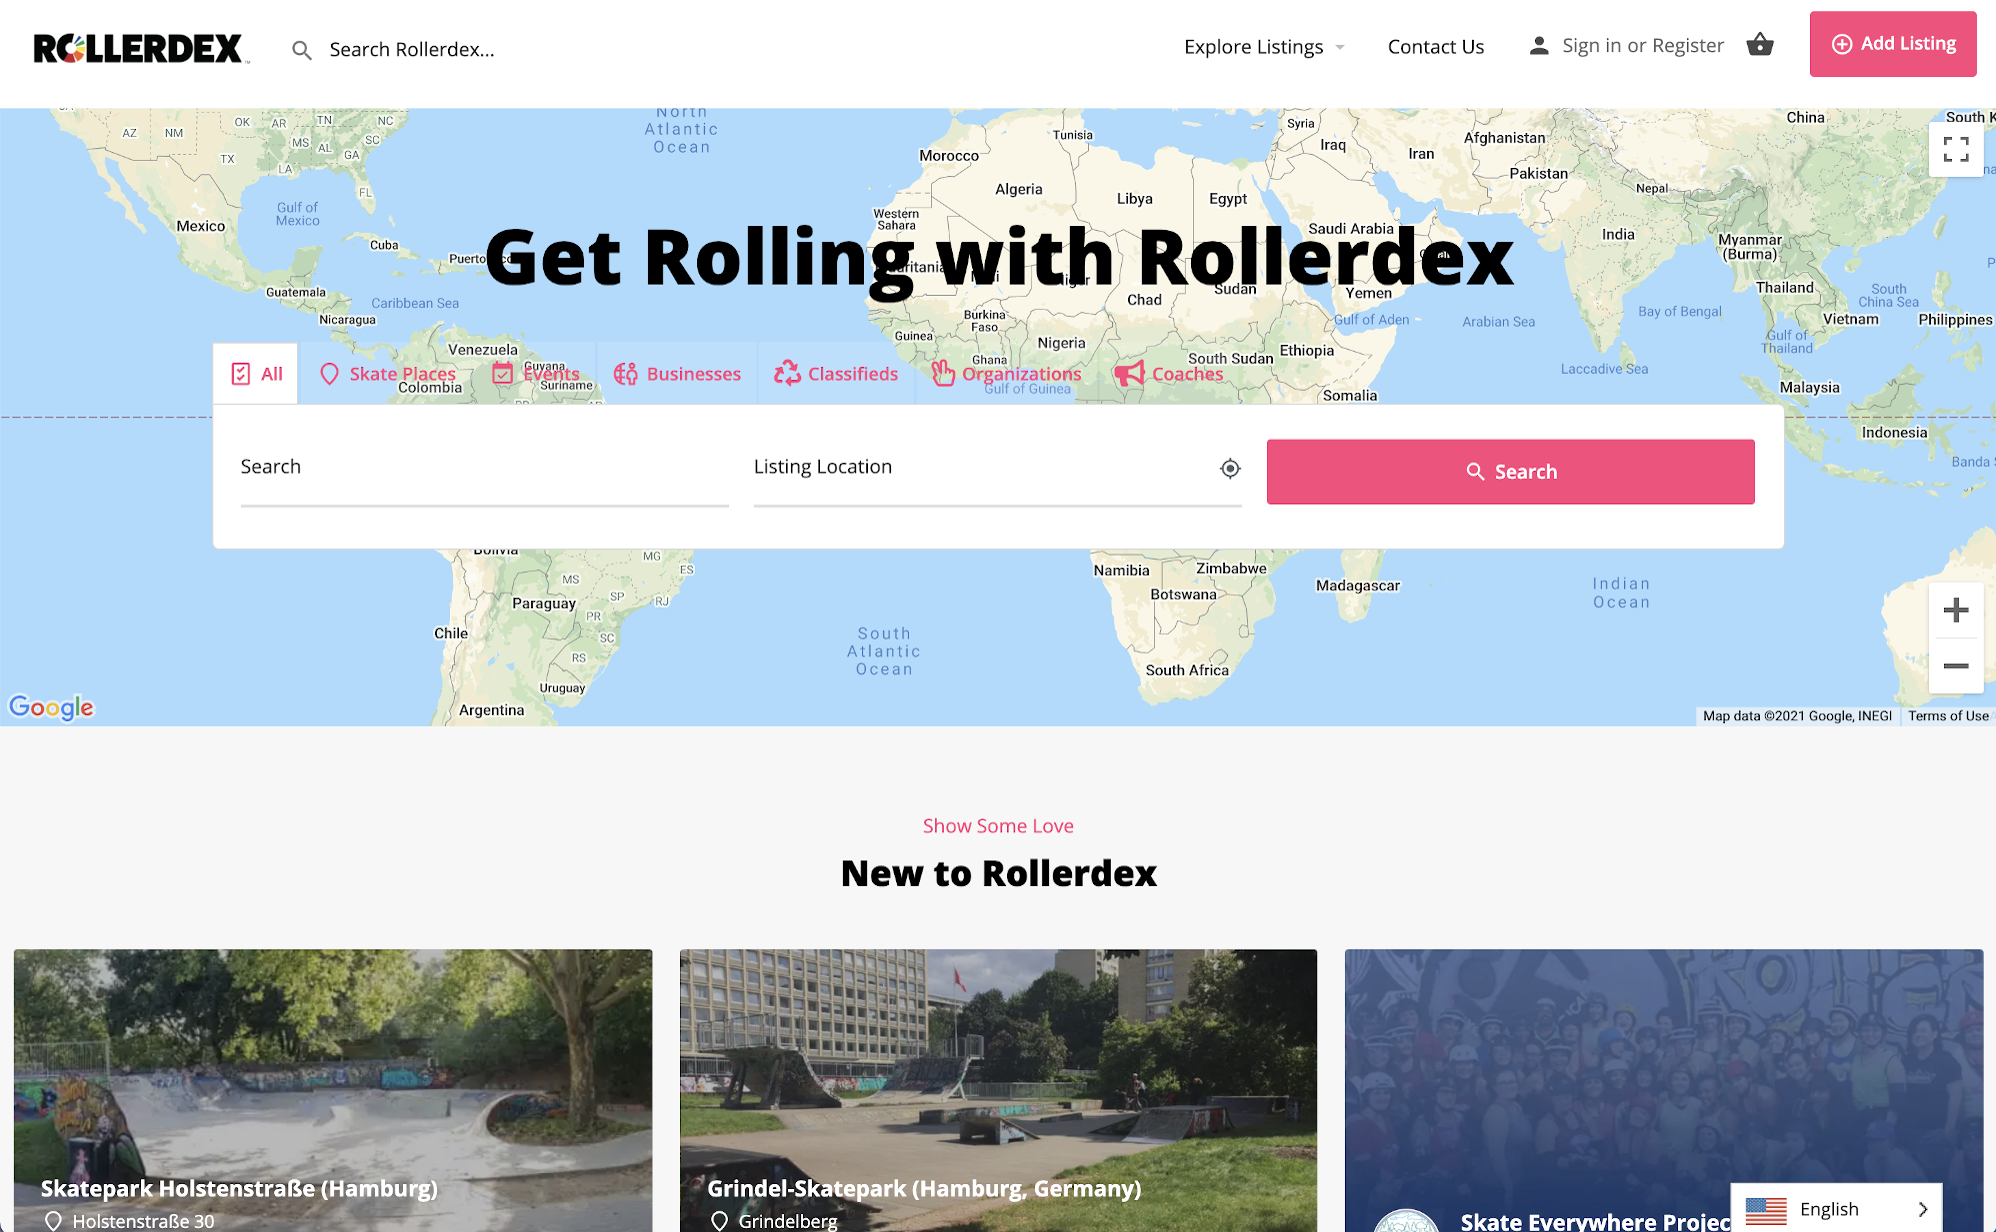The height and width of the screenshot is (1232, 1996).
Task: Click the fullscreen map icon
Action: (x=1956, y=149)
